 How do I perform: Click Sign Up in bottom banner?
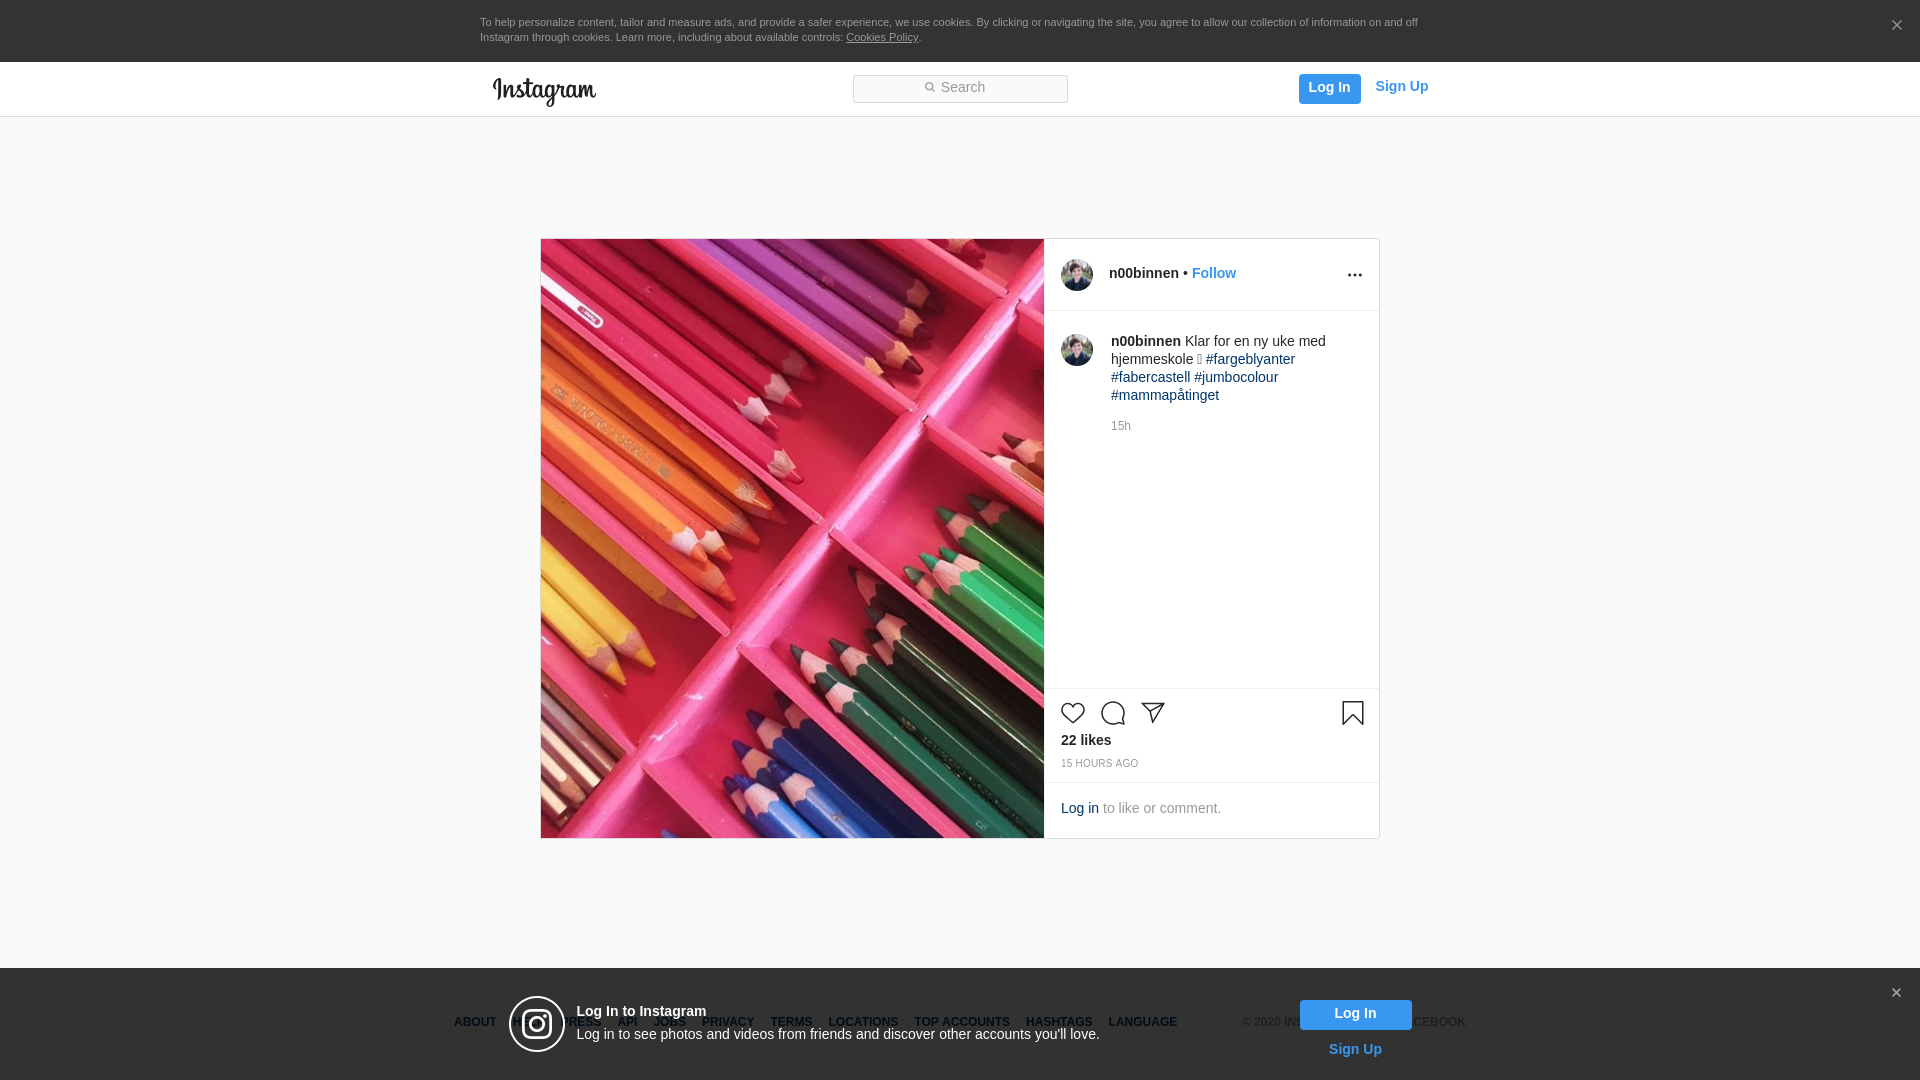coord(1355,1050)
